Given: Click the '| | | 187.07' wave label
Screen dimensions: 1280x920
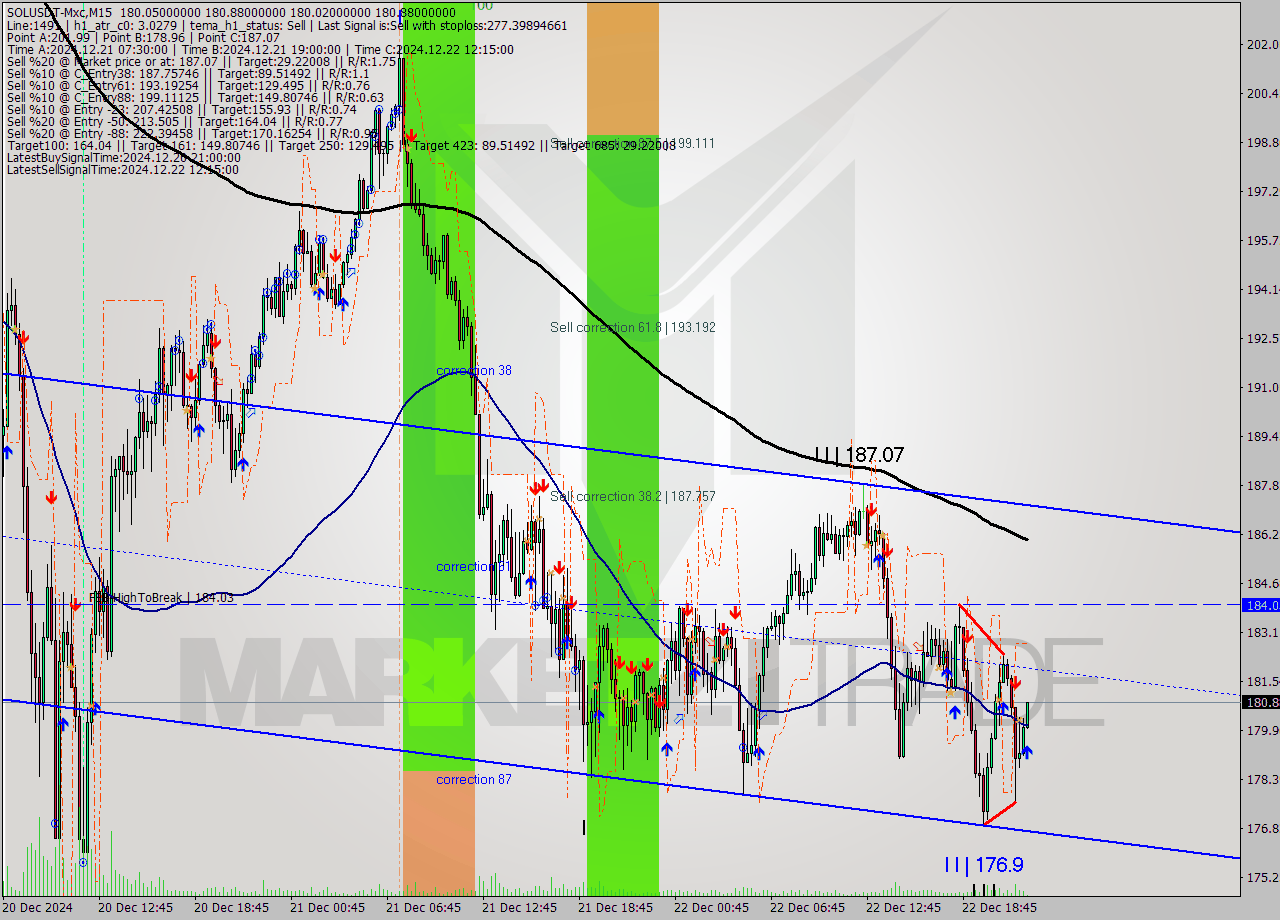Looking at the screenshot, I should [859, 456].
